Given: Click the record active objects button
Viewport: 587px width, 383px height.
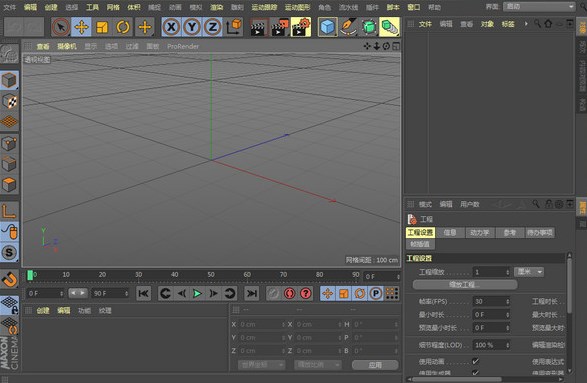Looking at the screenshot, I should coord(289,294).
